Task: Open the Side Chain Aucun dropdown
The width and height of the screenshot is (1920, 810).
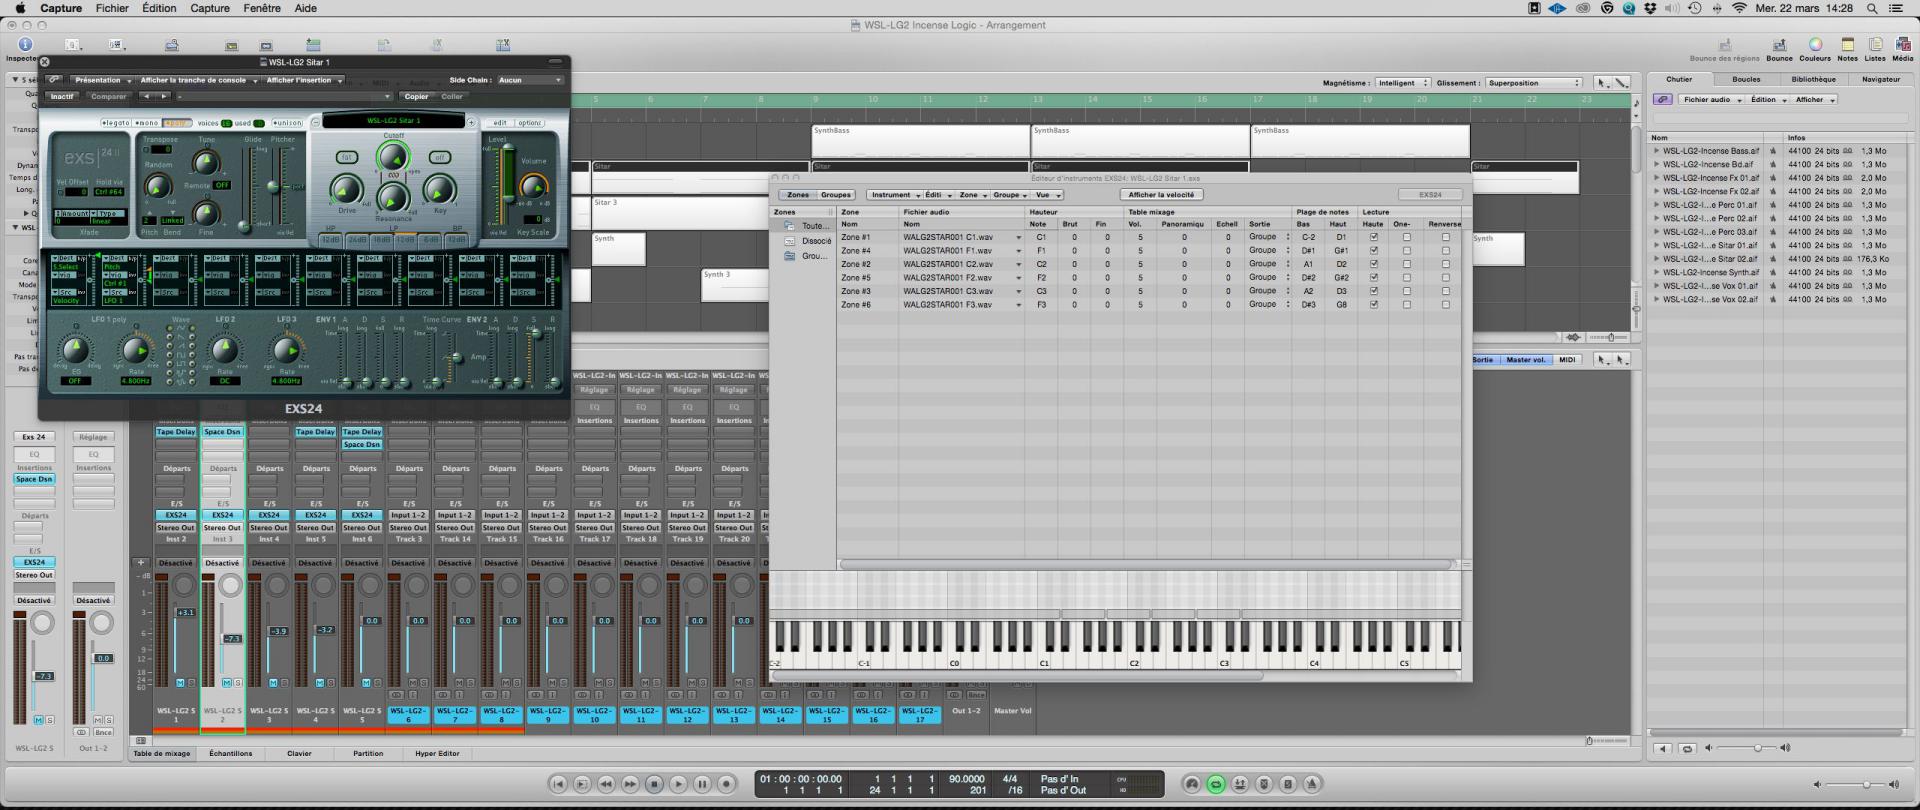Action: (x=530, y=80)
